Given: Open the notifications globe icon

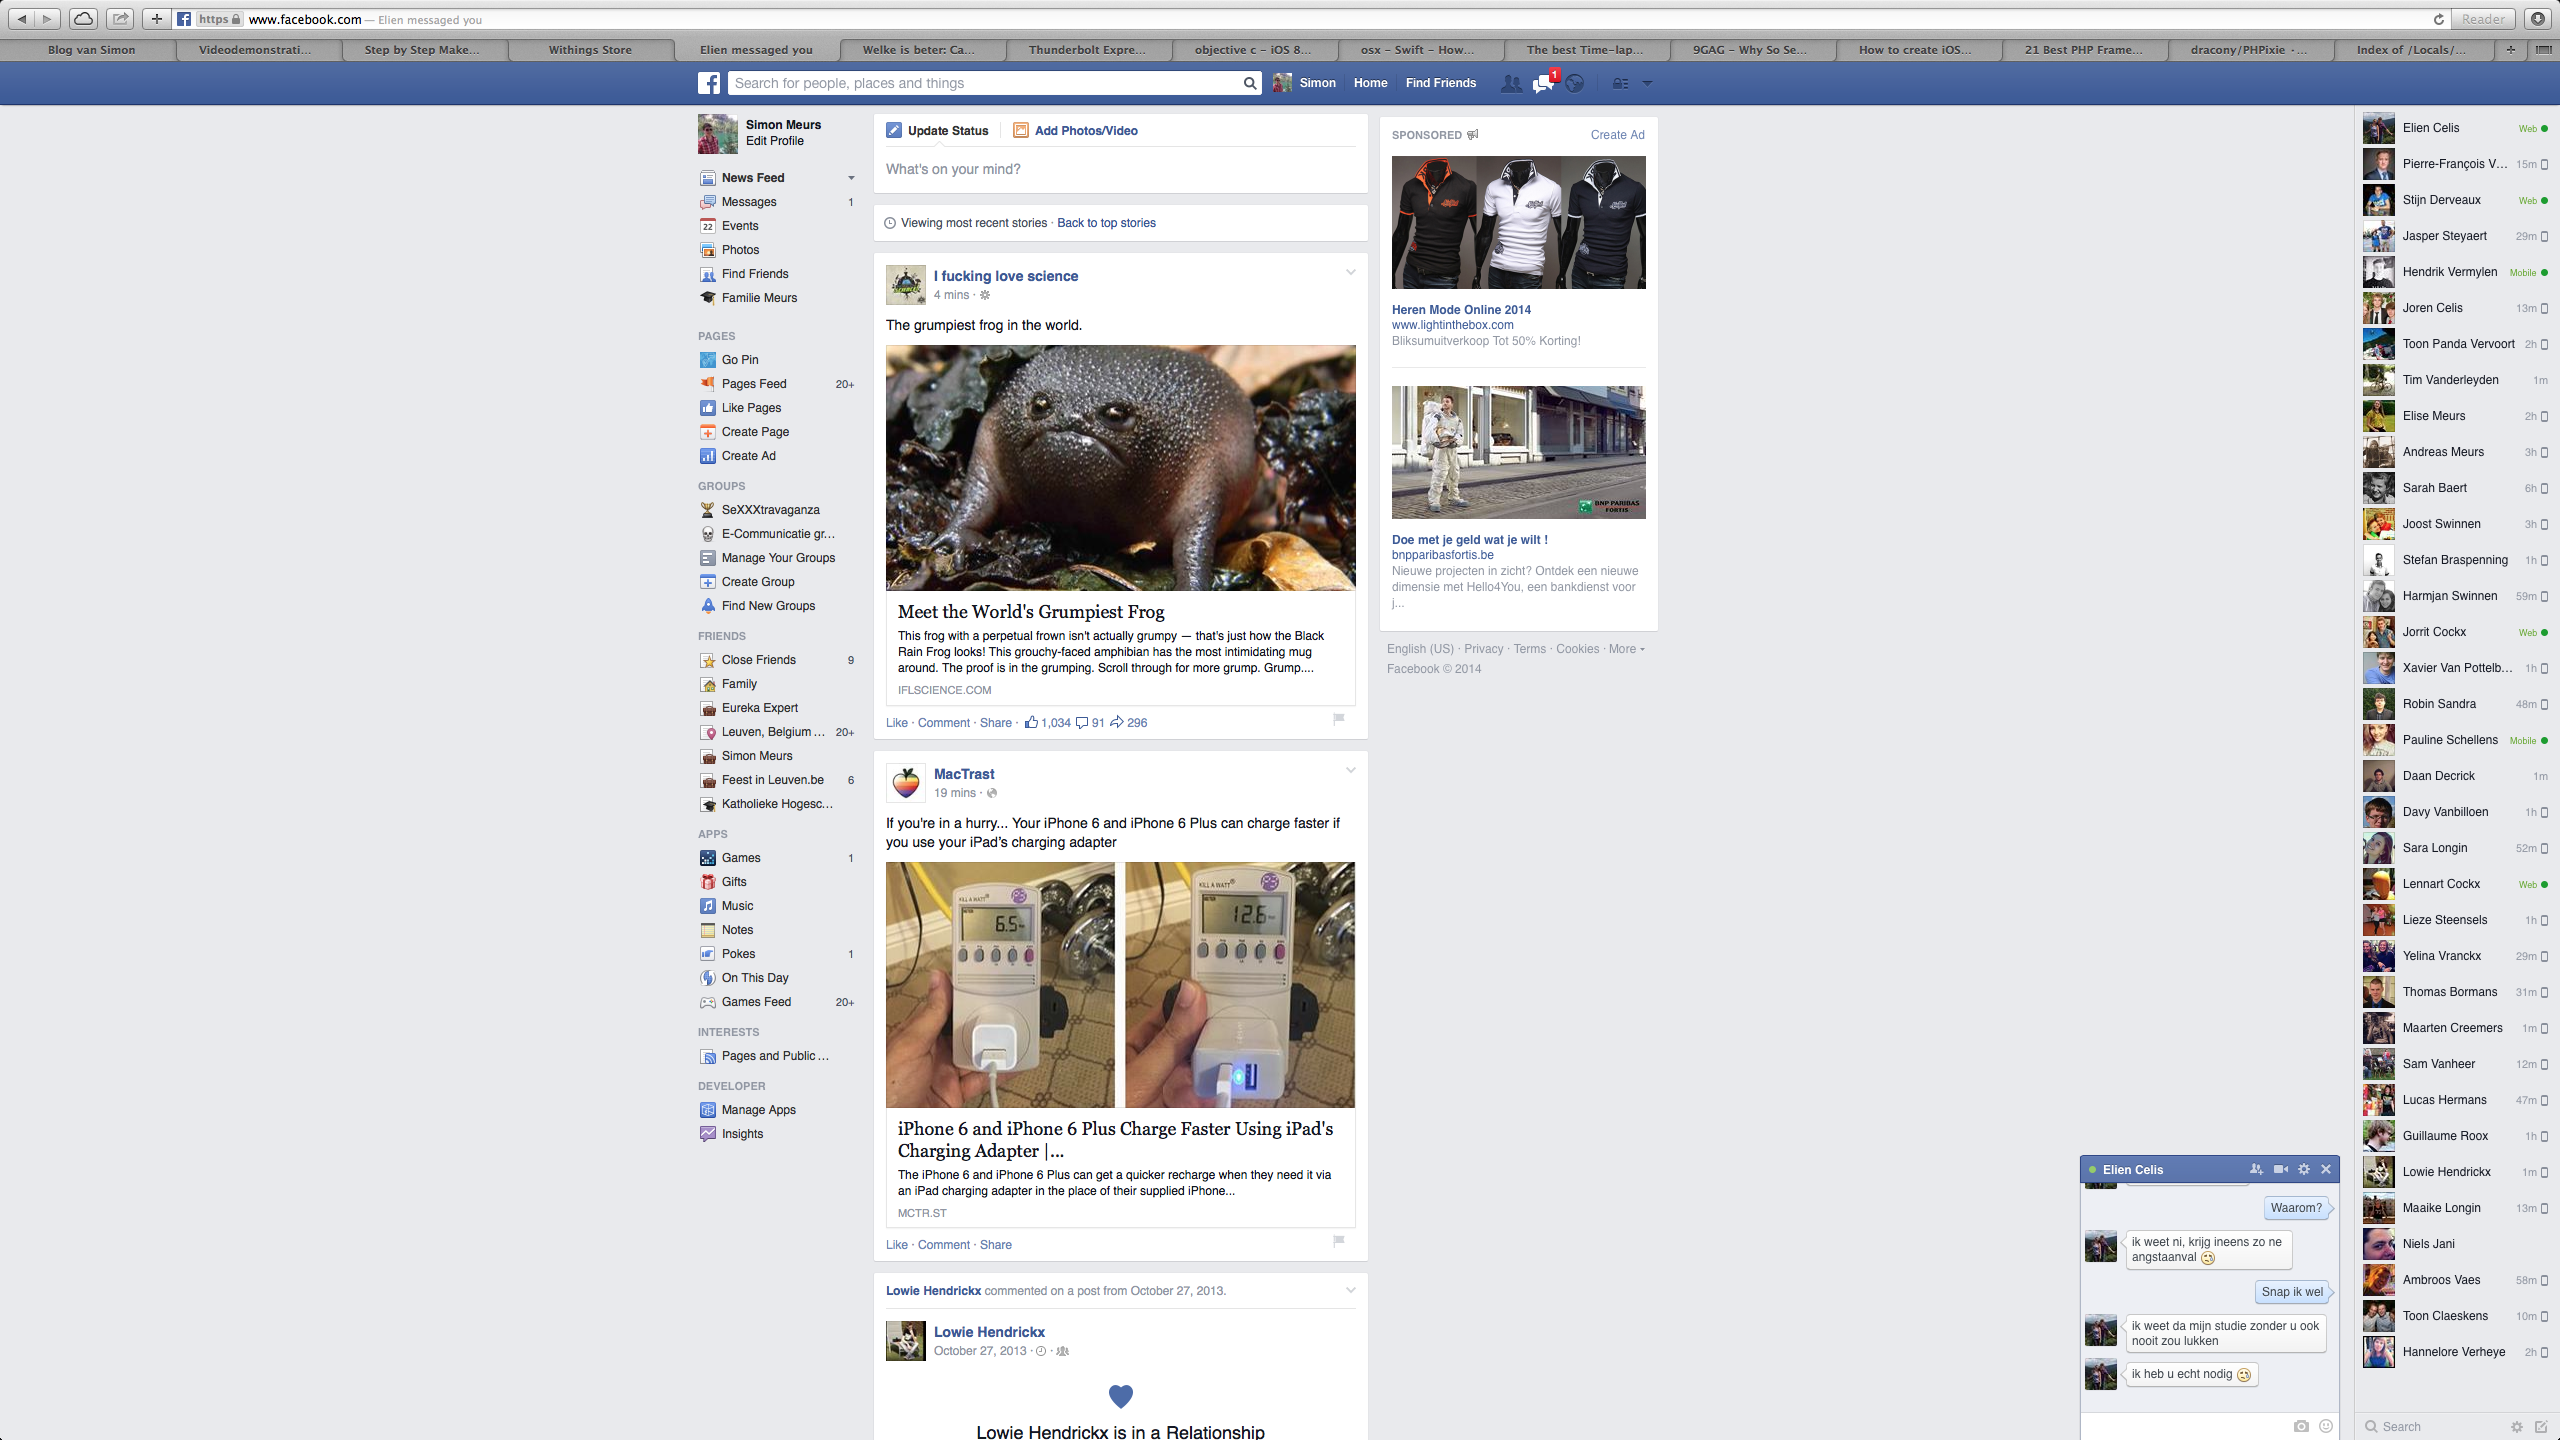Looking at the screenshot, I should [1575, 84].
